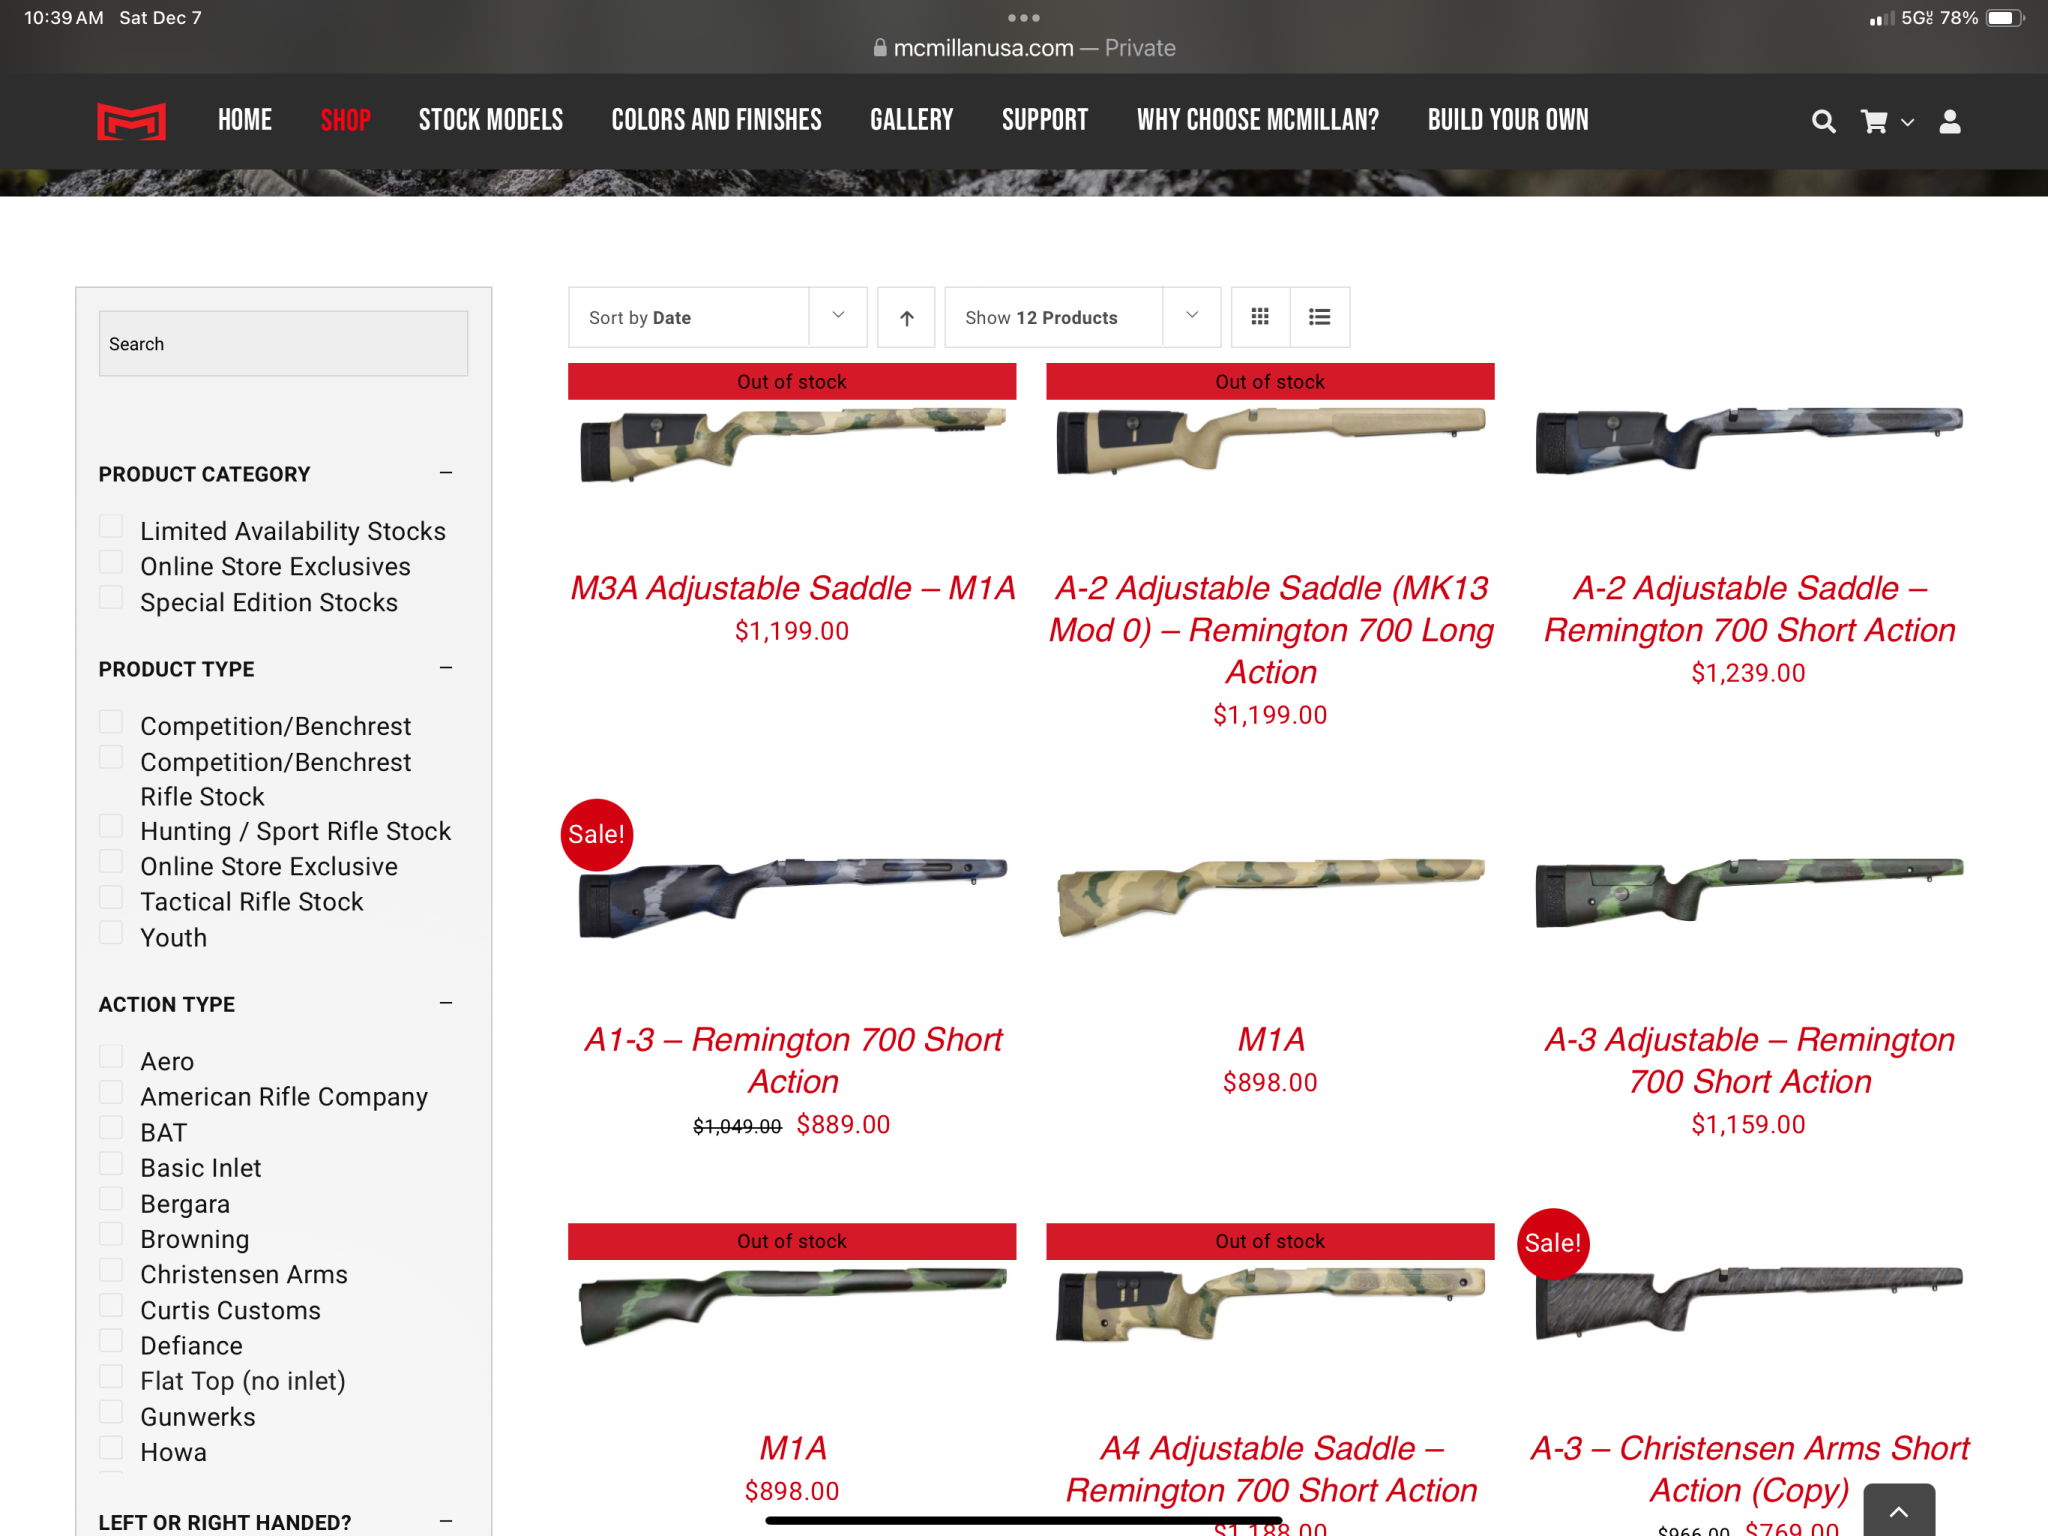This screenshot has height=1536, width=2048.
Task: Check the Defiance action filter
Action: point(111,1341)
